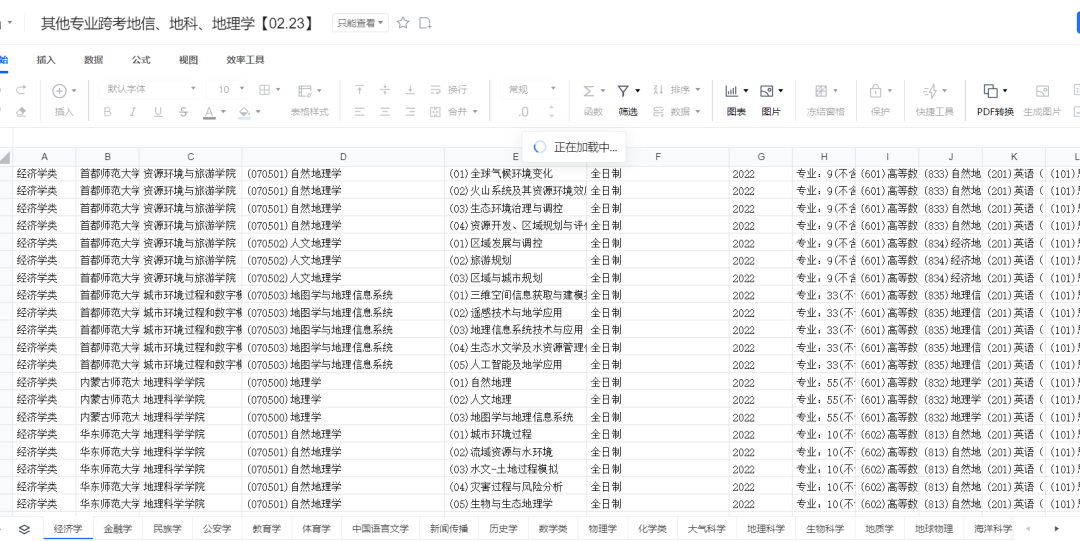The width and height of the screenshot is (1080, 541).
Task: Select column D header
Action: click(343, 157)
